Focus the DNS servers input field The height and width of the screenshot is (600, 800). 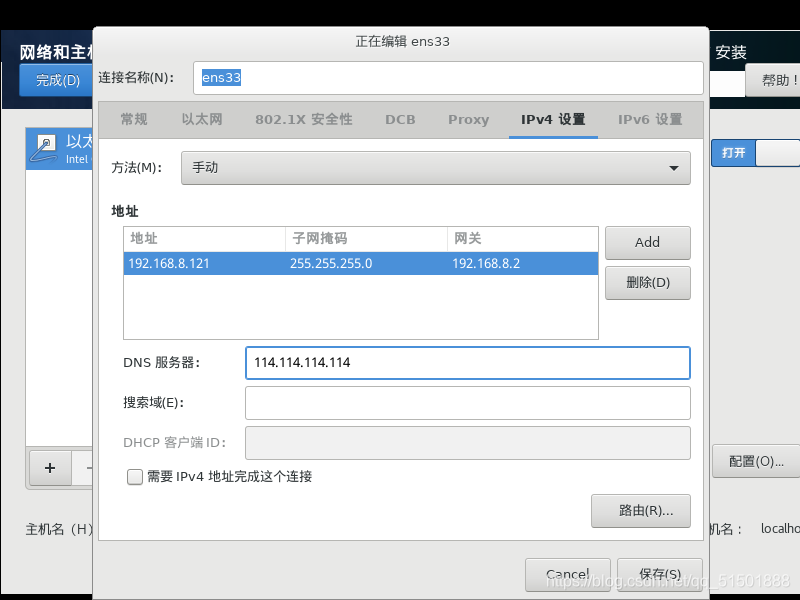468,363
